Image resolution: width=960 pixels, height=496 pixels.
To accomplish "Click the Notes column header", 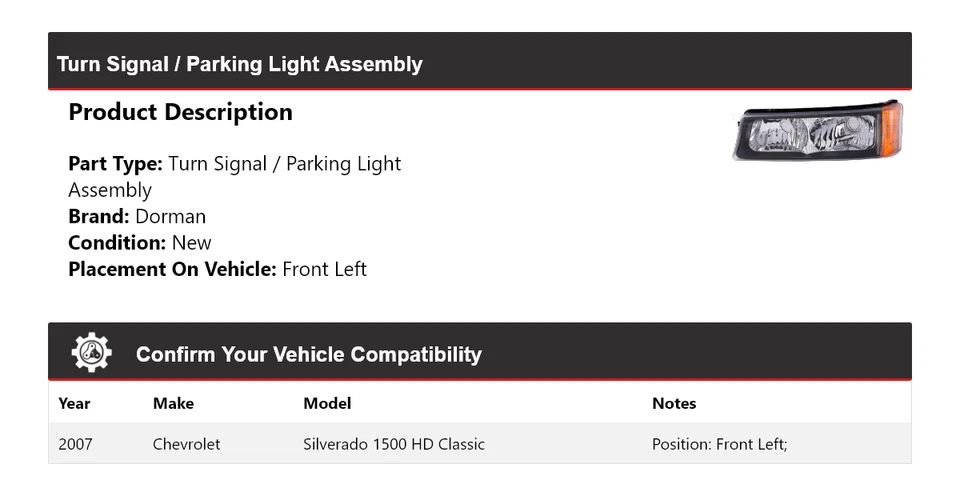I will (674, 403).
